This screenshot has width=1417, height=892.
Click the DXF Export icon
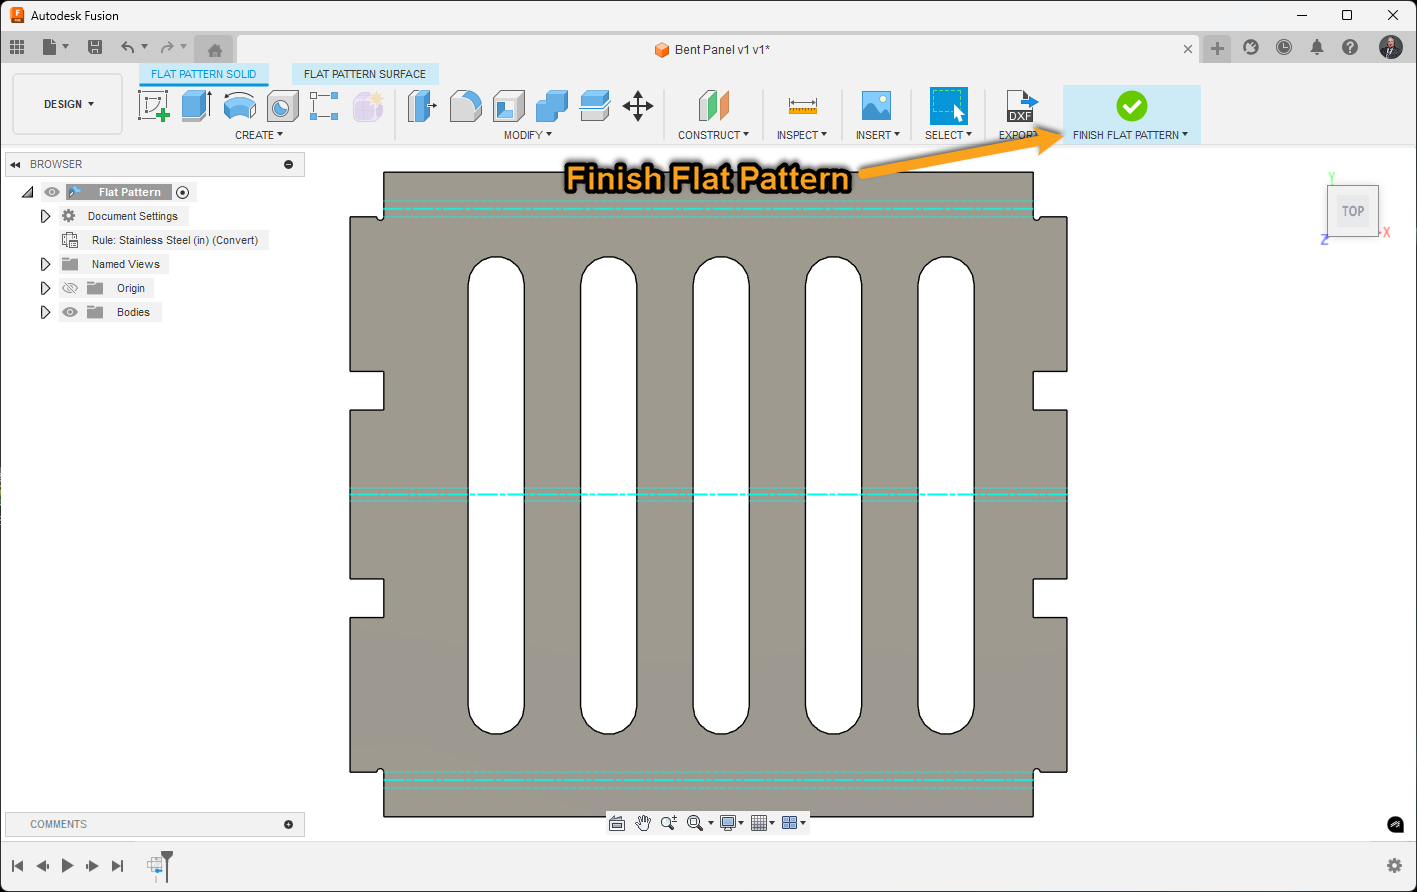point(1021,104)
